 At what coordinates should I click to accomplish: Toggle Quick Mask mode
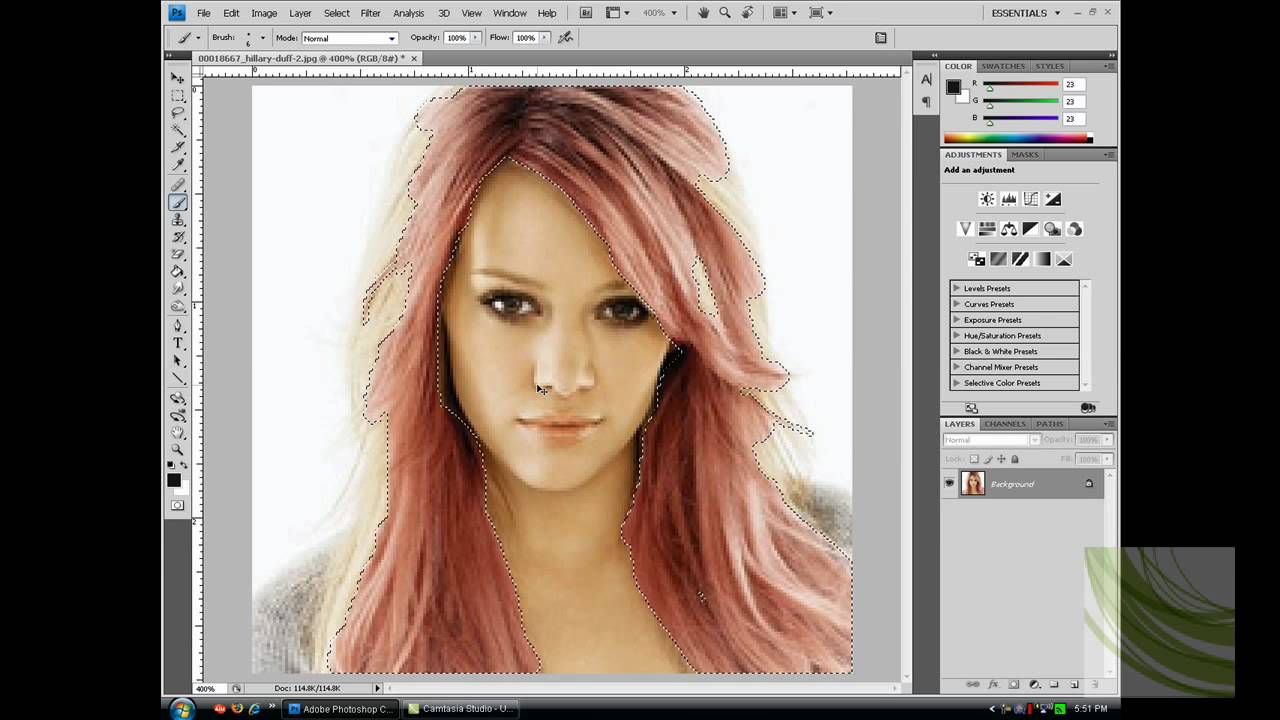pyautogui.click(x=178, y=505)
